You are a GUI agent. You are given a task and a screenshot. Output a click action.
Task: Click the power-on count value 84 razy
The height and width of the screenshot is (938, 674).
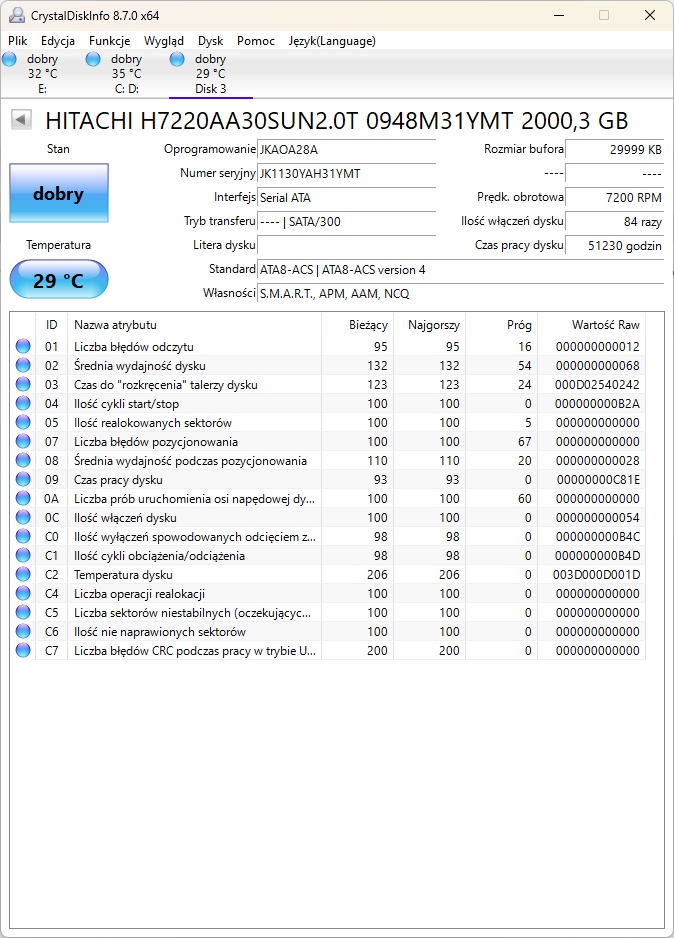pos(615,221)
